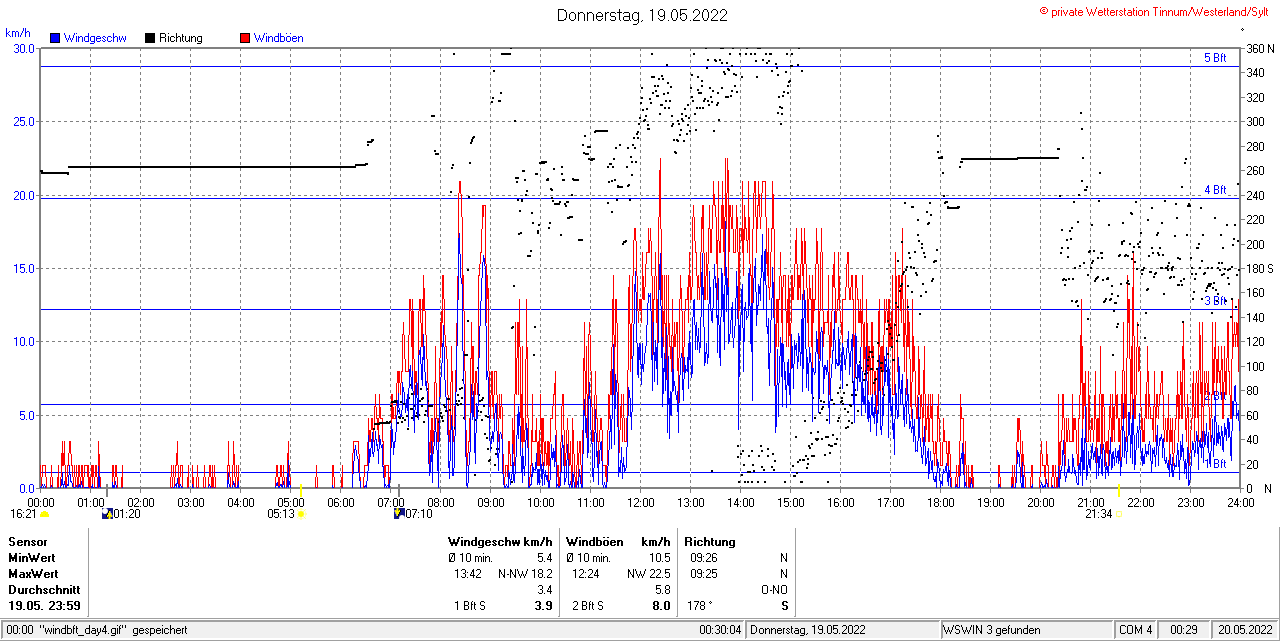Click the 5 Bft line label

(x=1214, y=58)
